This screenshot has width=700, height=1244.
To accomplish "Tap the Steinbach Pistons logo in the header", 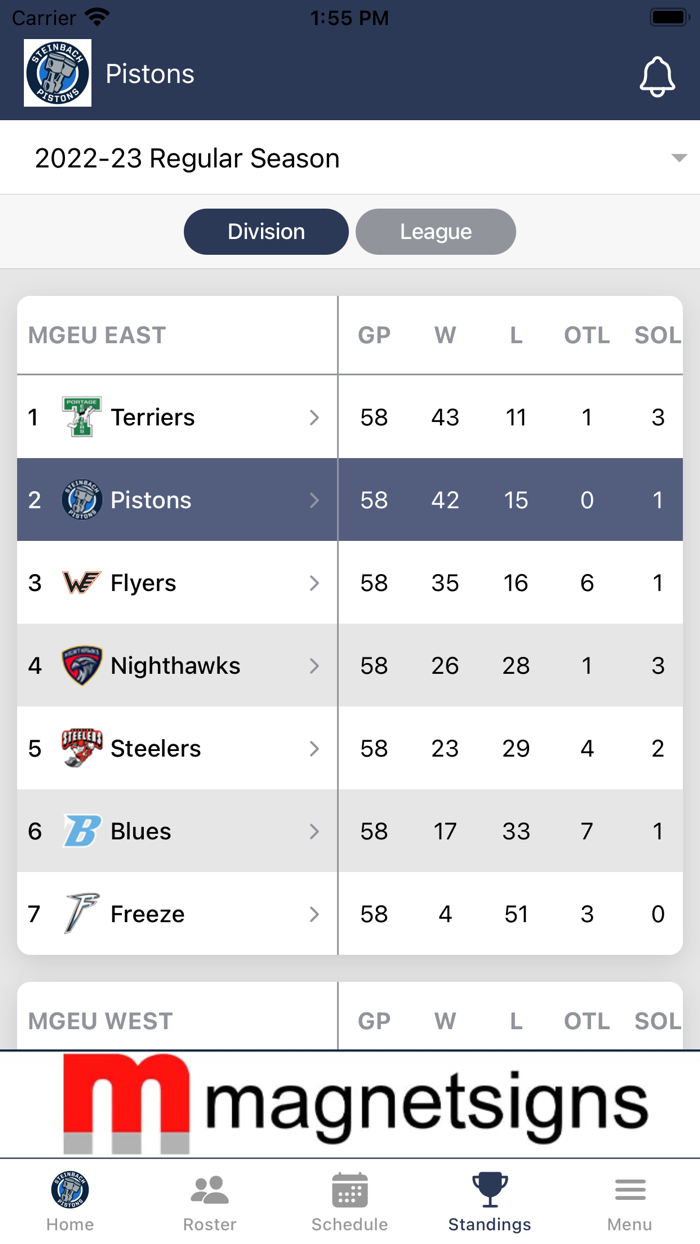I will pos(57,73).
